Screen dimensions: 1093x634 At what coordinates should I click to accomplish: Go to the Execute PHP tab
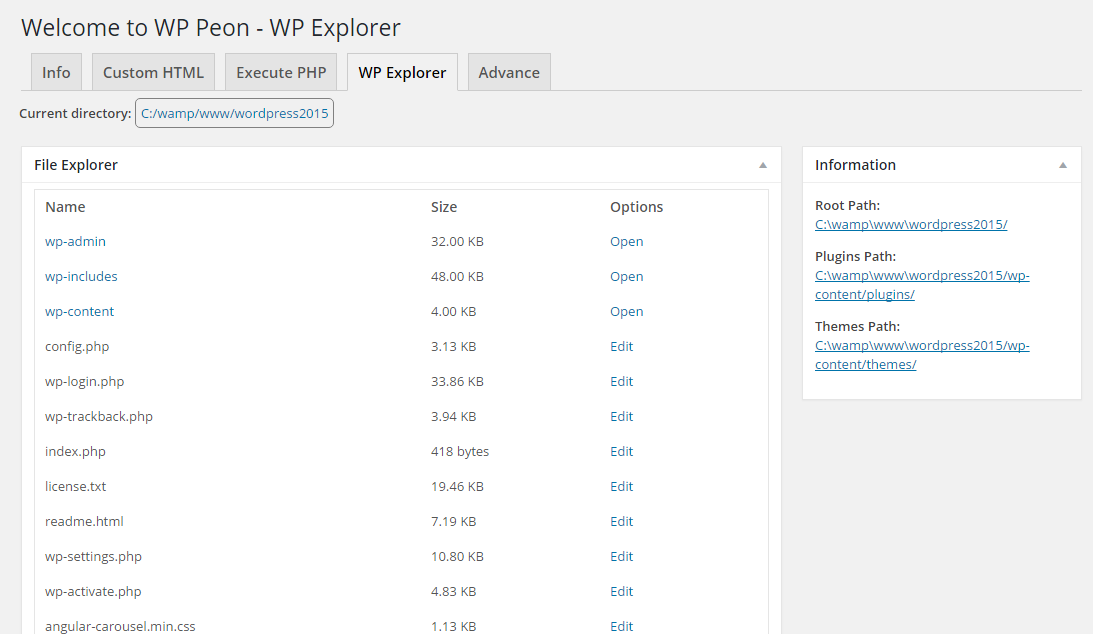(x=281, y=72)
